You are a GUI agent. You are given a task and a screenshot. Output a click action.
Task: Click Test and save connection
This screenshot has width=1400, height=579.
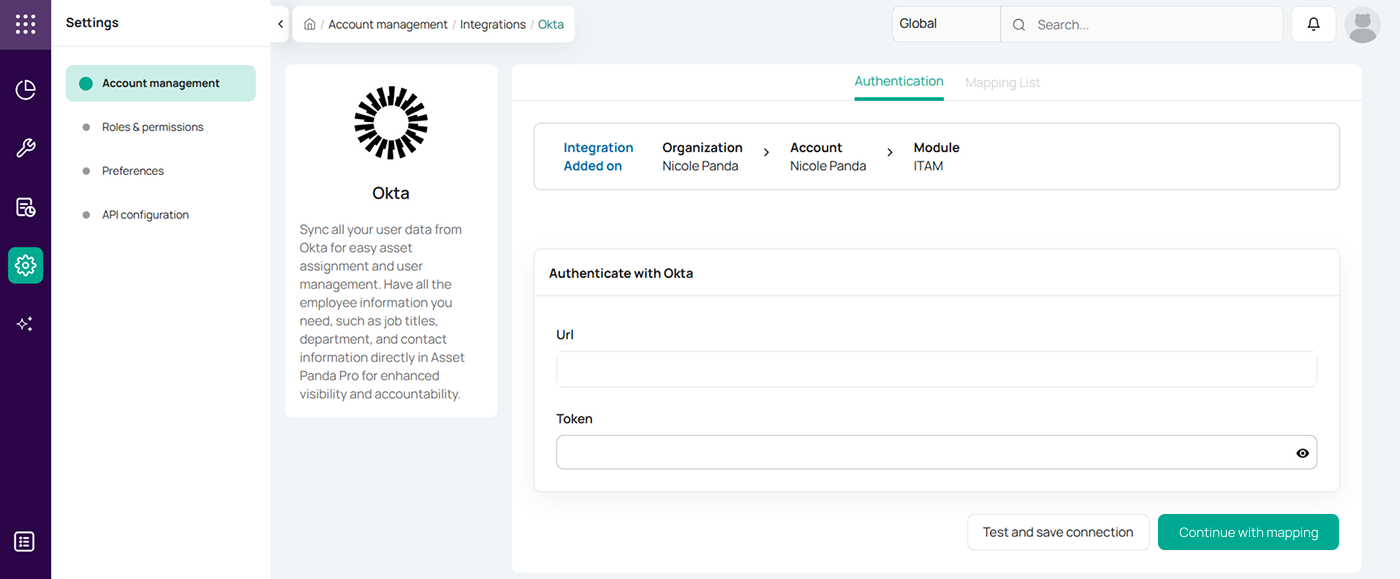pyautogui.click(x=1058, y=532)
